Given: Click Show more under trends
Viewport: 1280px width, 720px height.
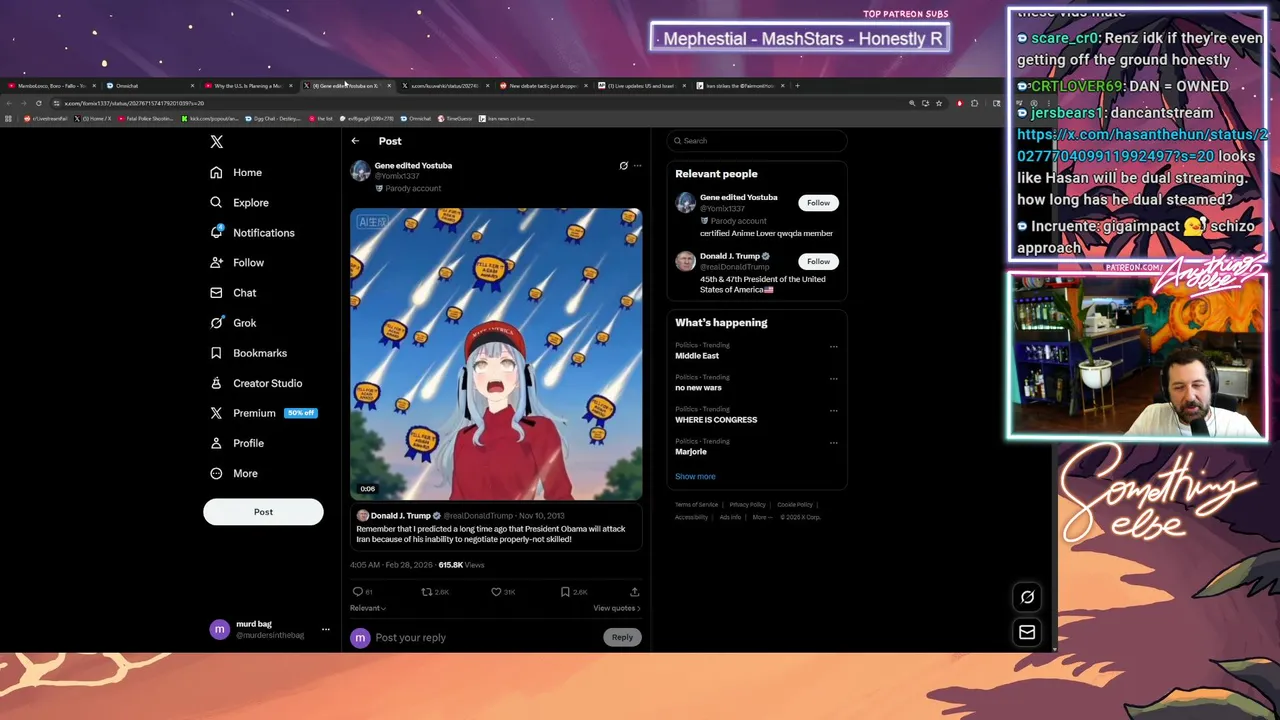Looking at the screenshot, I should [695, 476].
